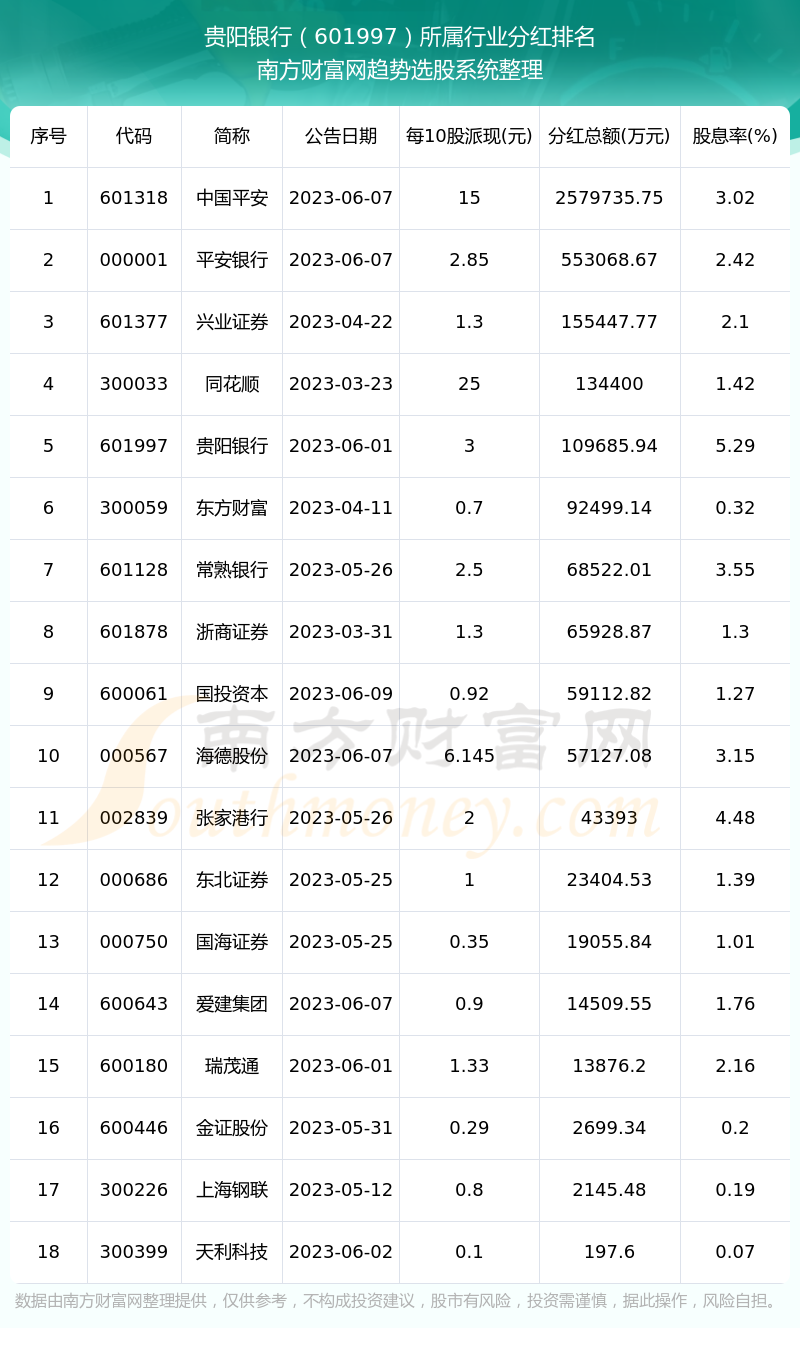Click stock code 002839
The width and height of the screenshot is (800, 1350).
point(134,818)
